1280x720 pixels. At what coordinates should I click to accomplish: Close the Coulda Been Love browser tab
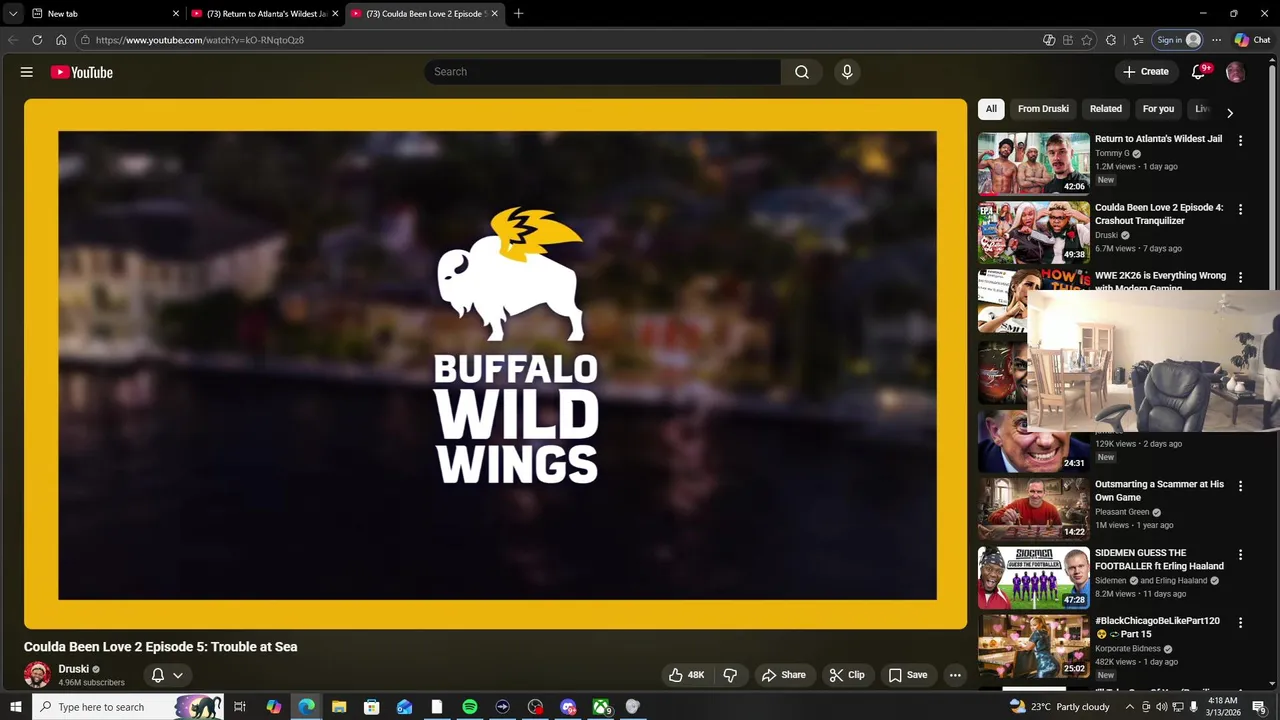[494, 14]
